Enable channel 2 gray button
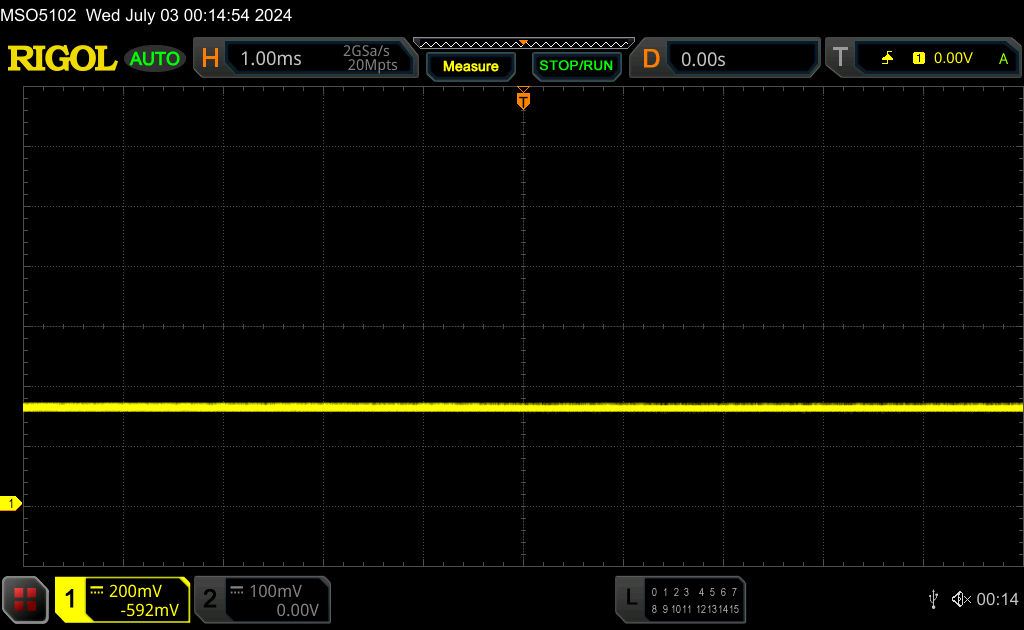This screenshot has height=630, width=1024. [x=210, y=599]
